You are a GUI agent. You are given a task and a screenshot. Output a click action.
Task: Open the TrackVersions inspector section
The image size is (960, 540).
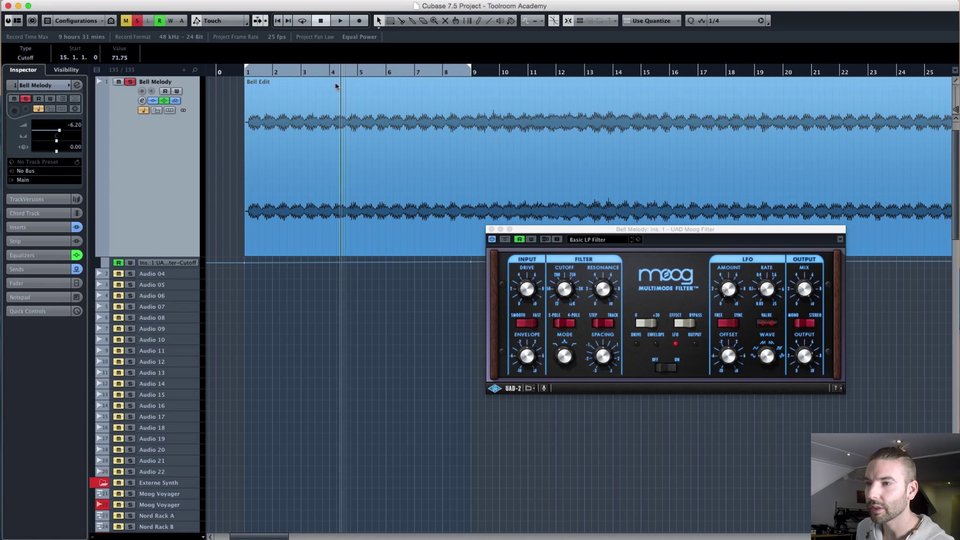[39, 199]
